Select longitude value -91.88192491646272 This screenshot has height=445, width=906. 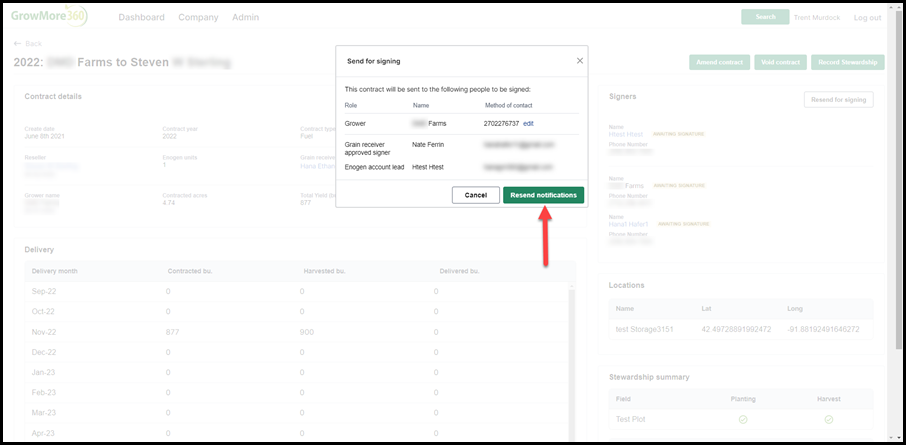pos(823,329)
